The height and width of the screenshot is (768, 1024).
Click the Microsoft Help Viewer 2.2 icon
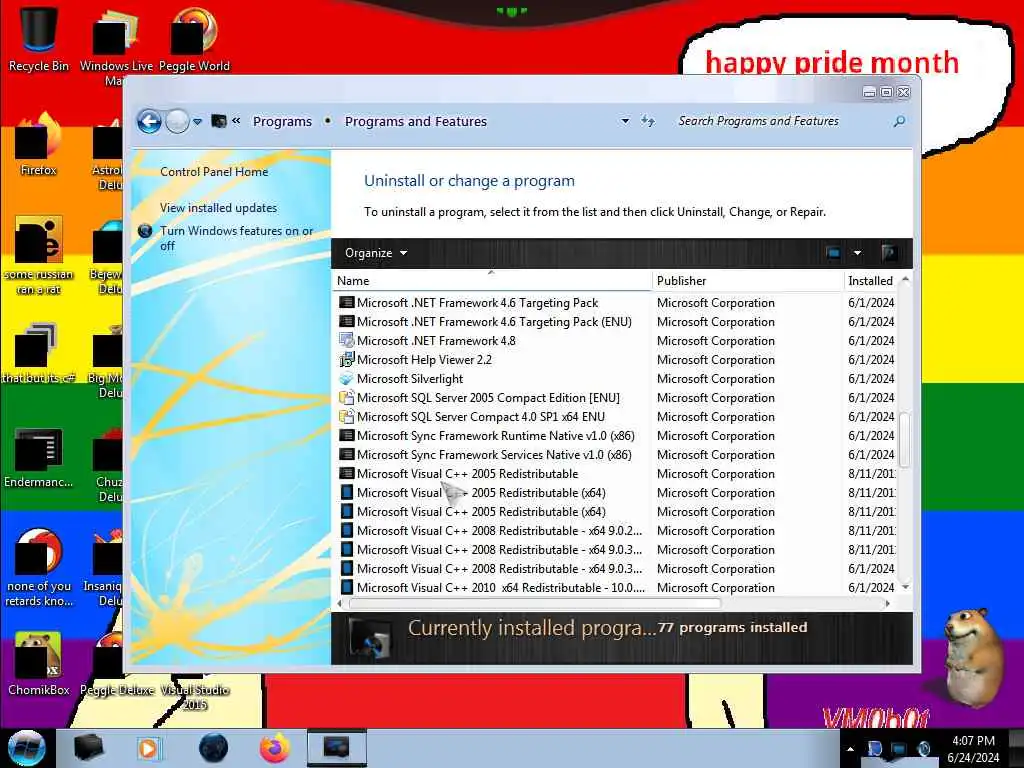pos(347,360)
